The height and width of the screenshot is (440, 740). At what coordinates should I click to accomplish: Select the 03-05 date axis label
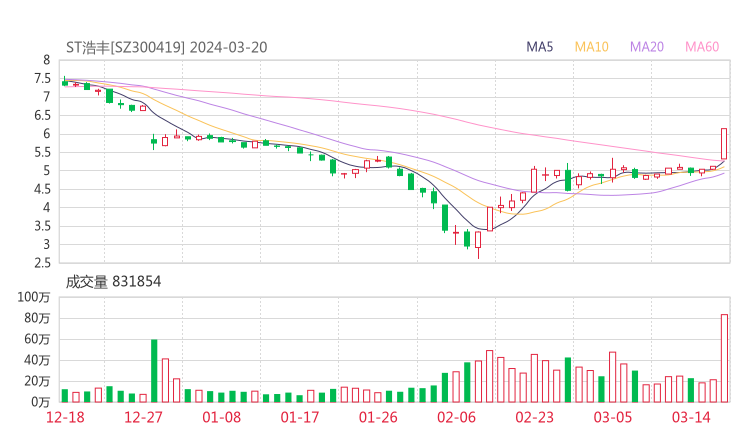[613, 417]
